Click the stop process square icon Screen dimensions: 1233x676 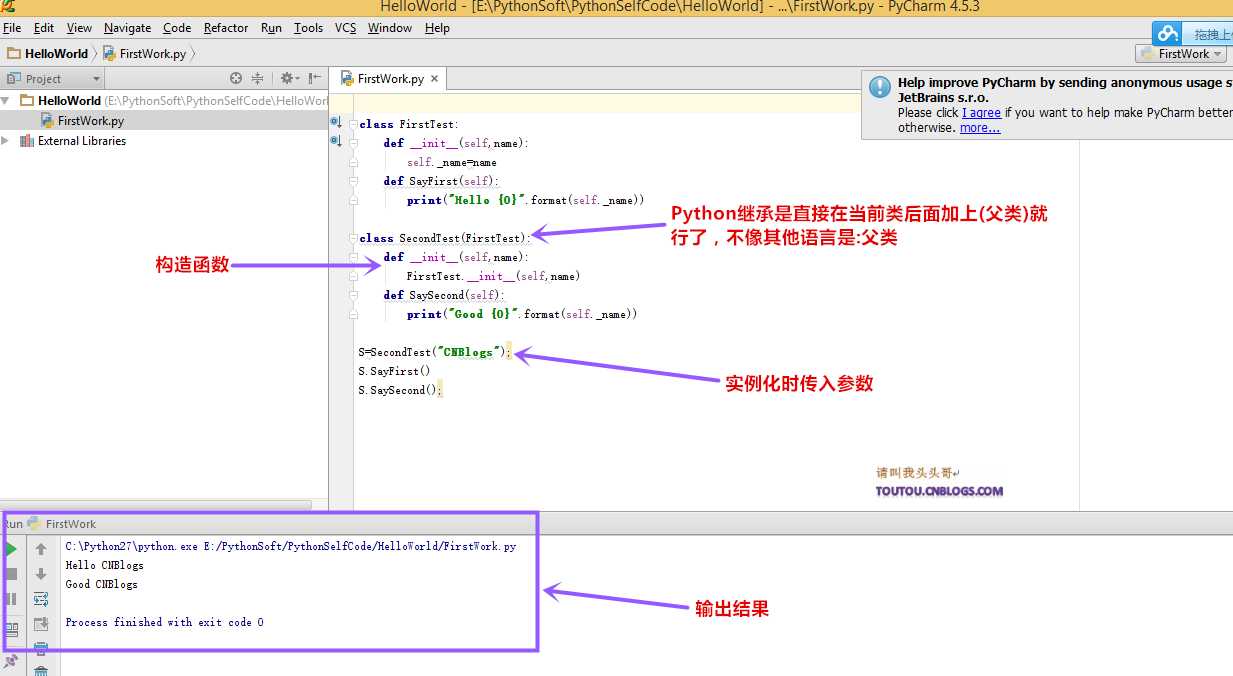[11, 574]
